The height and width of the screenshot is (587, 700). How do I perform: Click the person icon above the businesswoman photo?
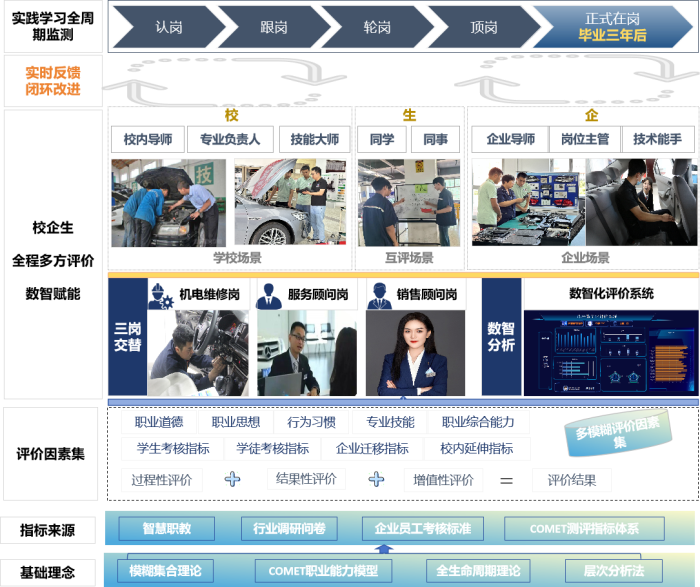[378, 294]
